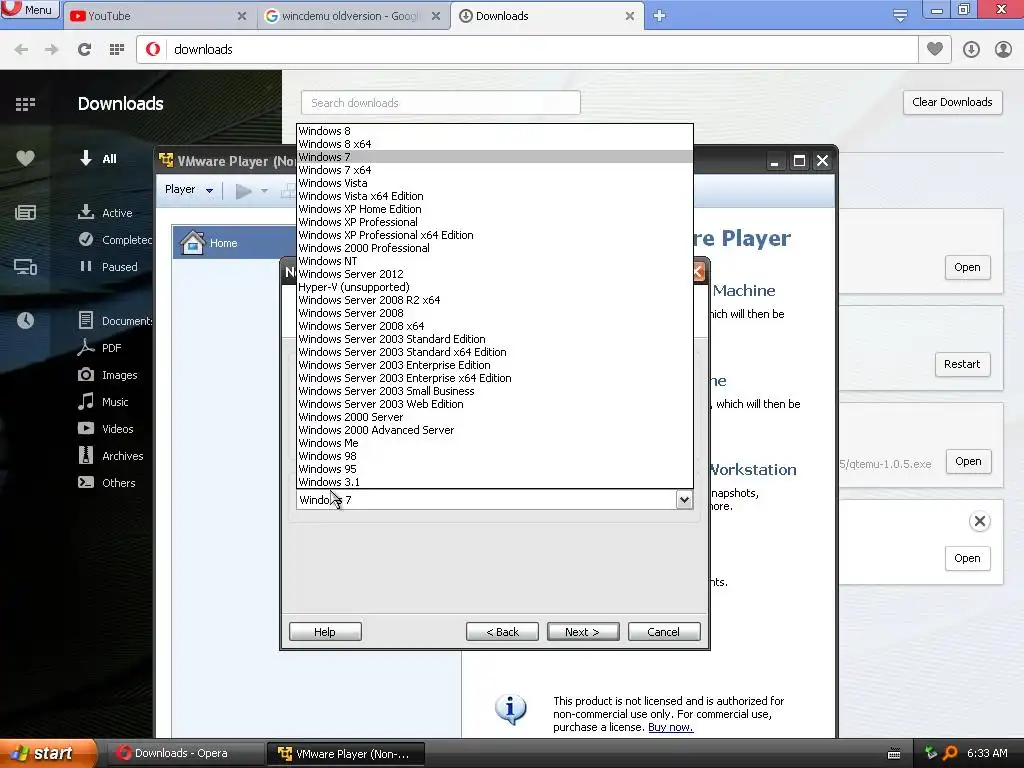The image size is (1024, 768).
Task: Cancel the new VM wizard
Action: point(664,632)
